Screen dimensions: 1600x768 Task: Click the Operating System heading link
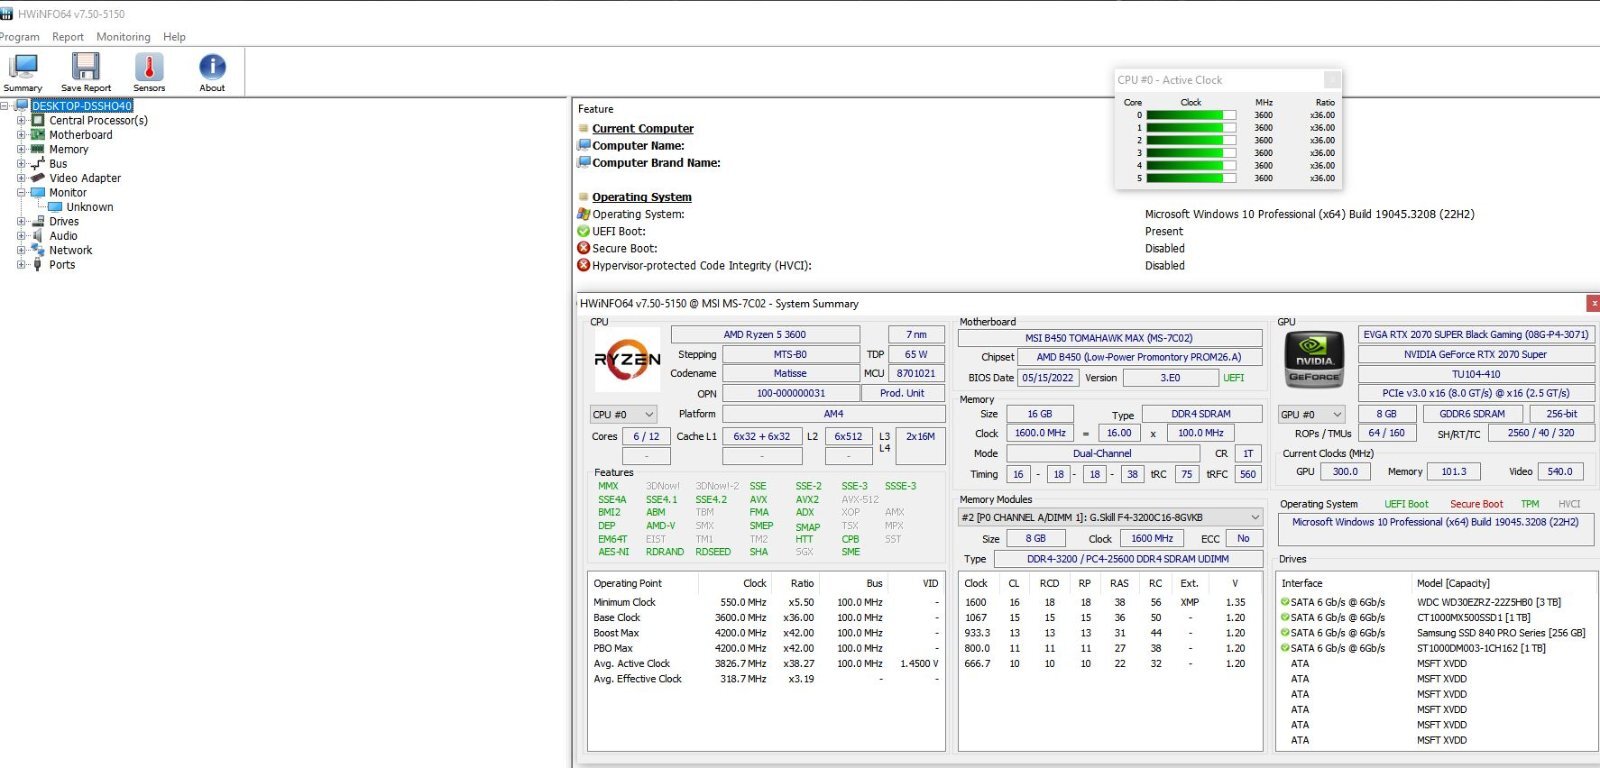tap(641, 197)
